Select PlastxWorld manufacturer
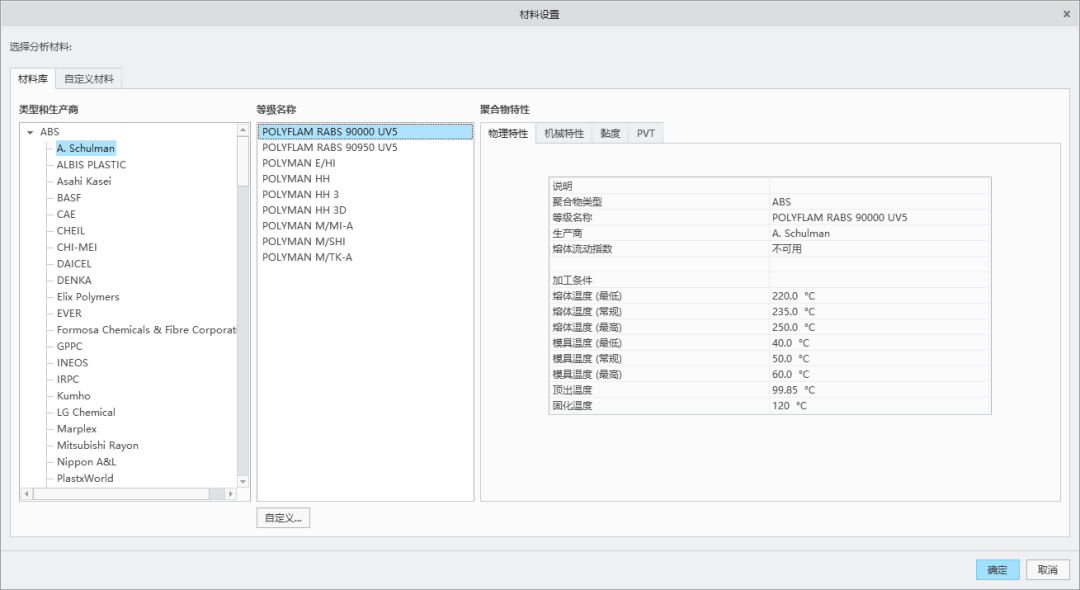Image resolution: width=1080 pixels, height=590 pixels. tap(85, 478)
